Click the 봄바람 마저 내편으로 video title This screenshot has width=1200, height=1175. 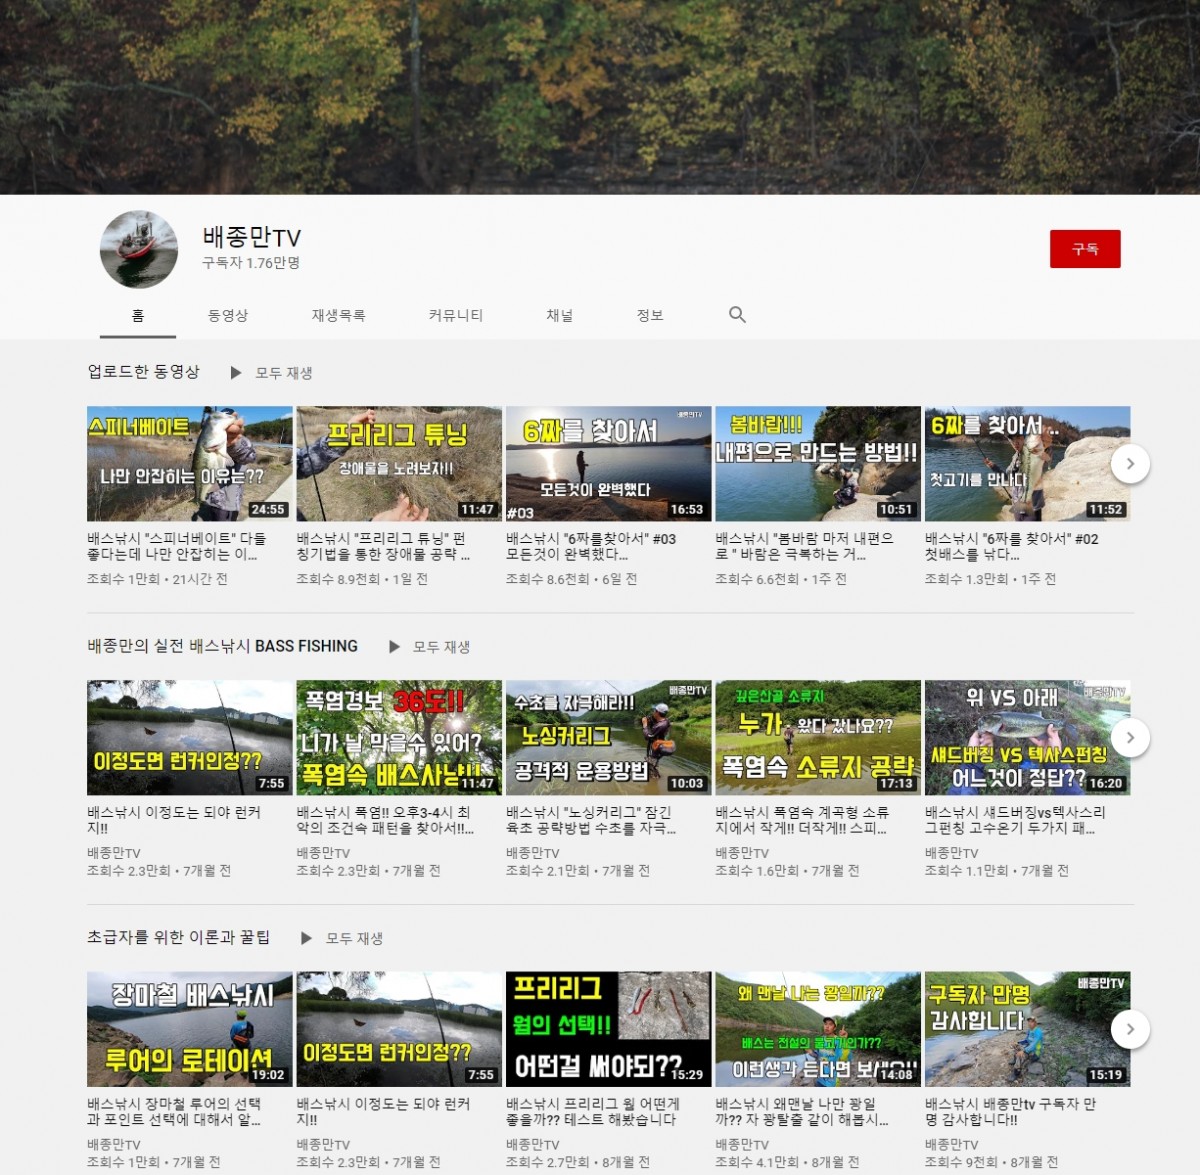coord(804,546)
